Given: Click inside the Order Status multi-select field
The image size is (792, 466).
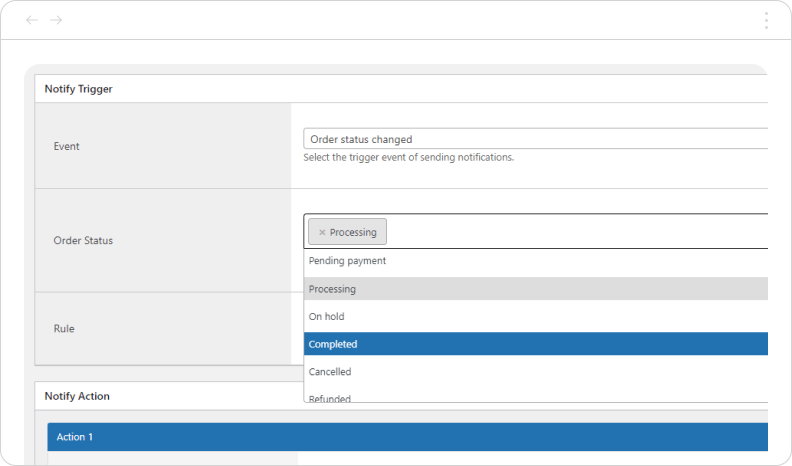Looking at the screenshot, I should [x=570, y=232].
